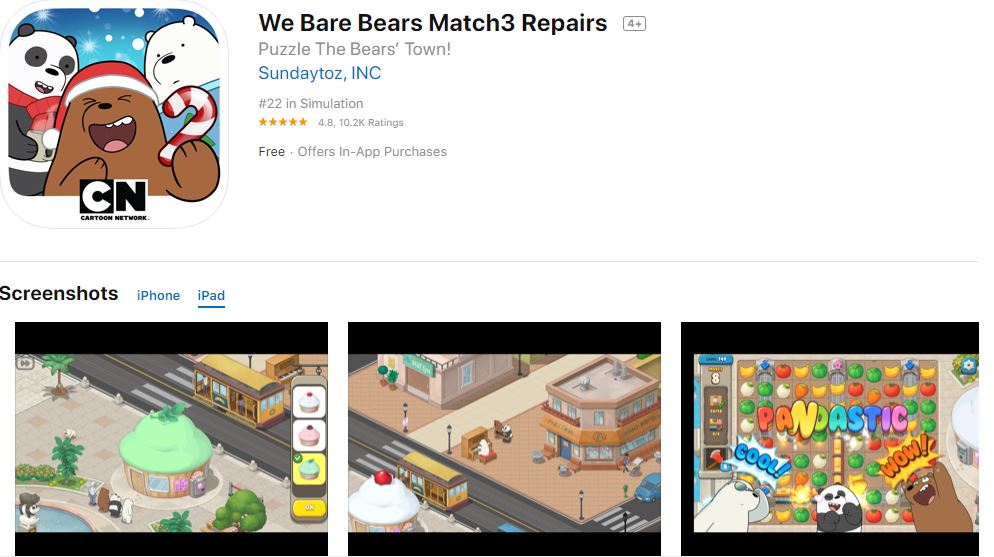Click the Cartoon Network logo on icon
The image size is (994, 557).
point(114,200)
